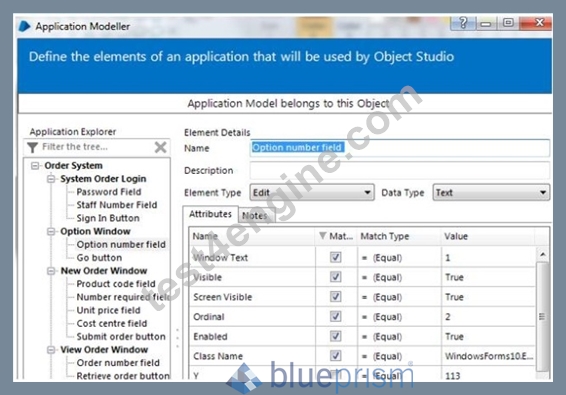Click the Description input field
The width and height of the screenshot is (566, 395).
(x=400, y=170)
